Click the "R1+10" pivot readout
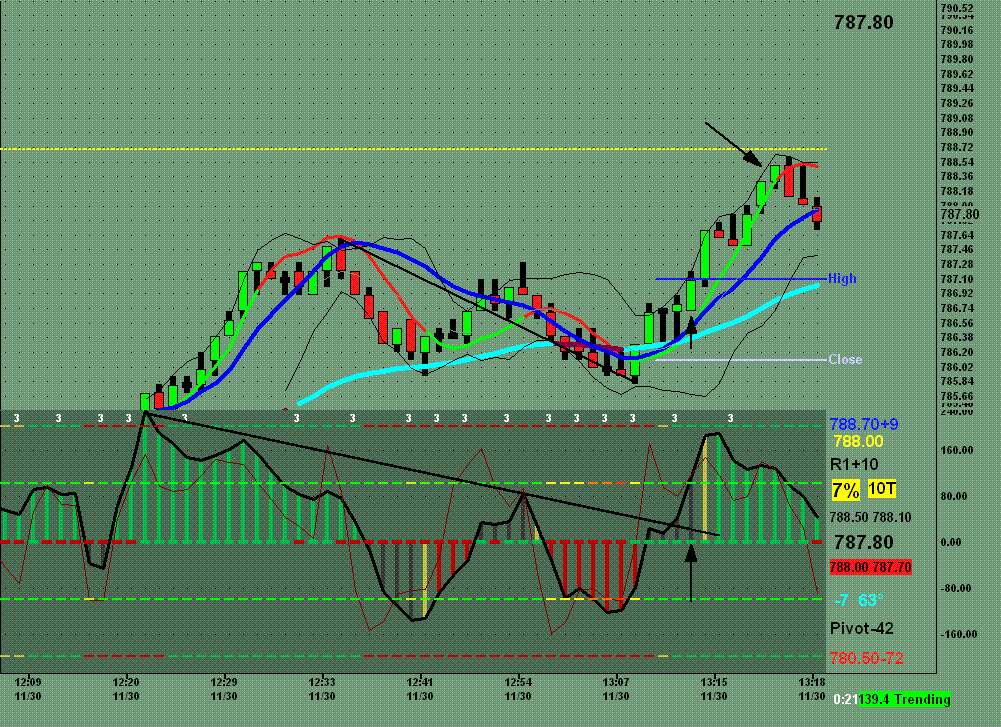Image resolution: width=1001 pixels, height=727 pixels. pos(854,464)
